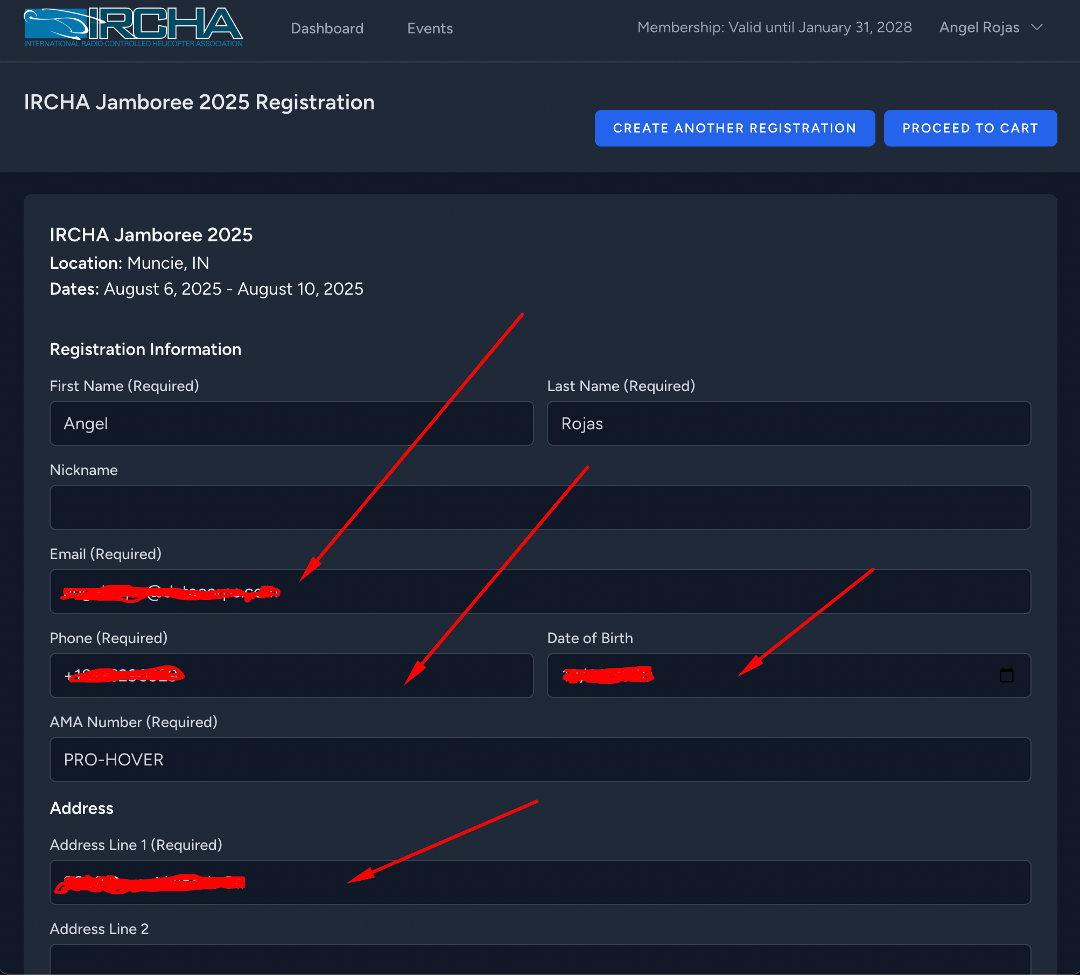
Task: Click the Address section heading
Action: click(x=81, y=808)
